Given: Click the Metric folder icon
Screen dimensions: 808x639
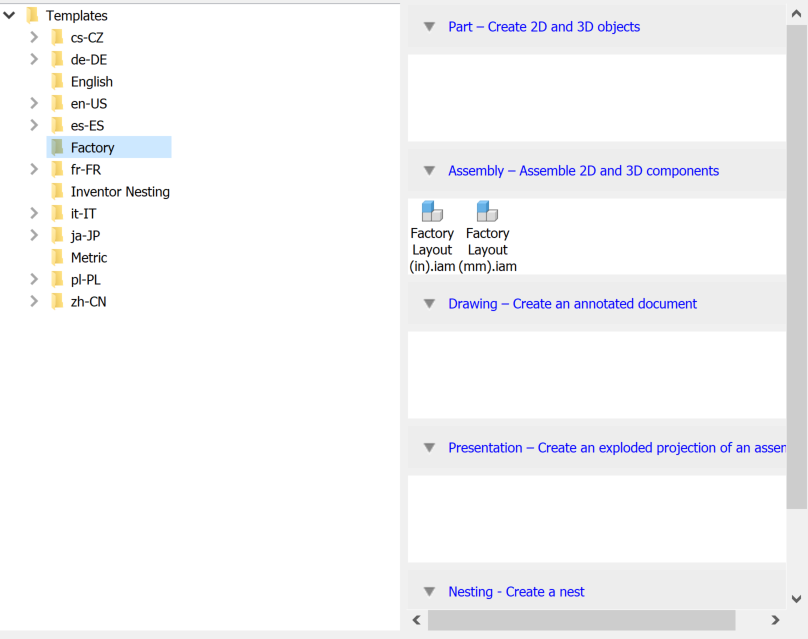Looking at the screenshot, I should (57, 258).
